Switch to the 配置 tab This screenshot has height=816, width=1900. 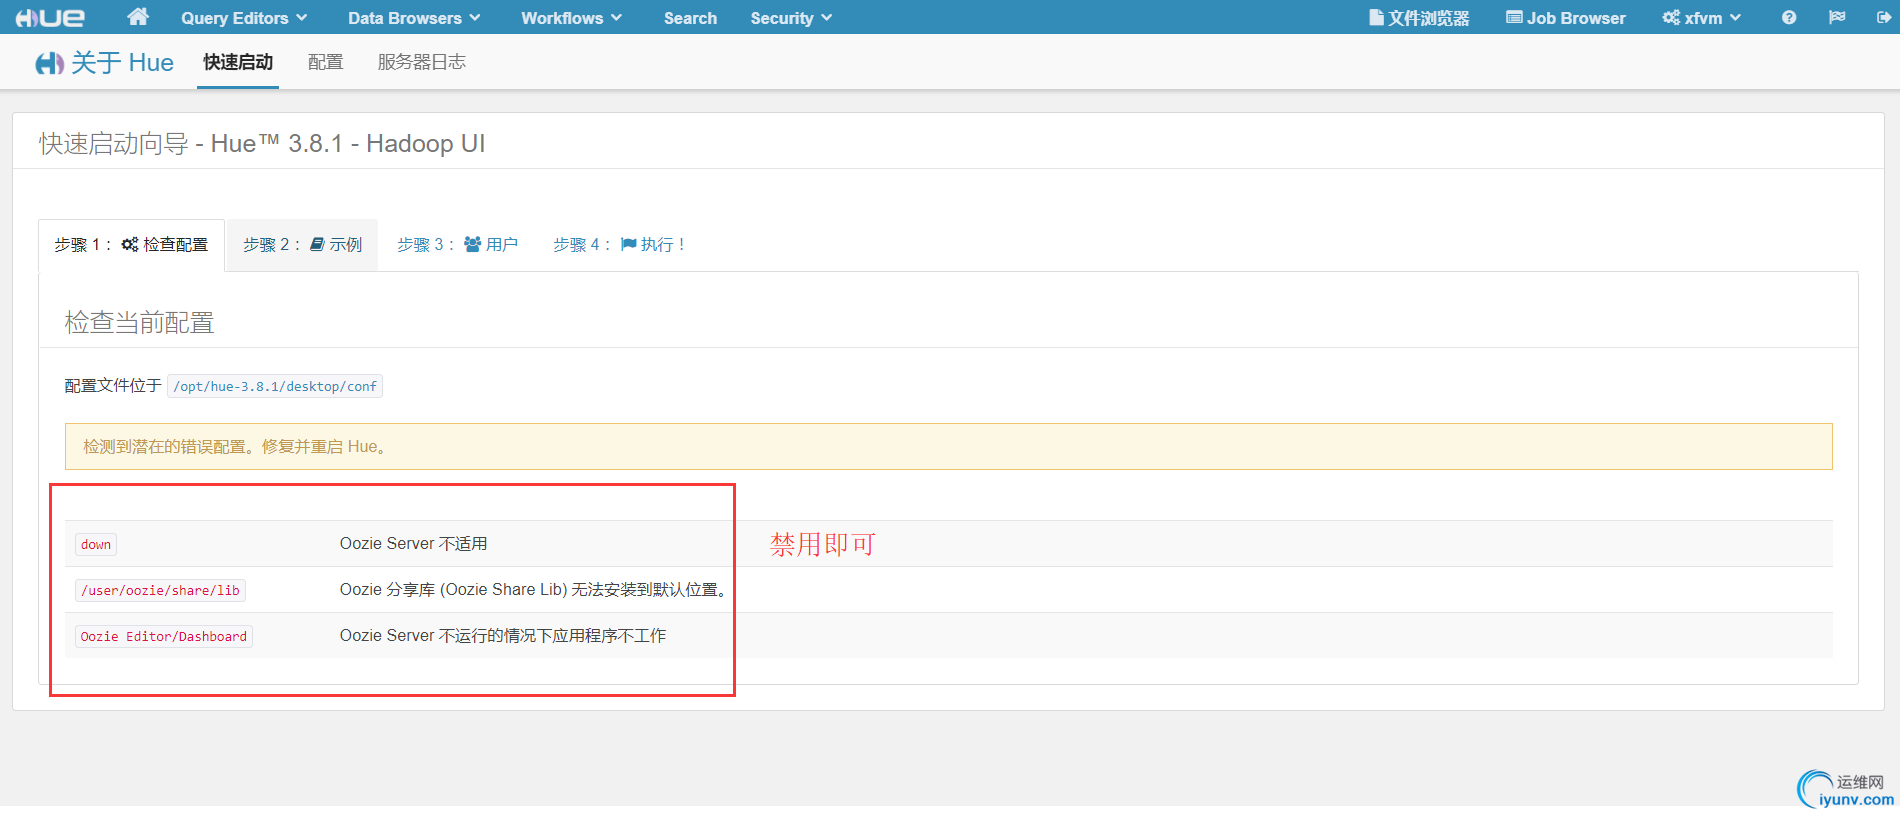tap(325, 62)
